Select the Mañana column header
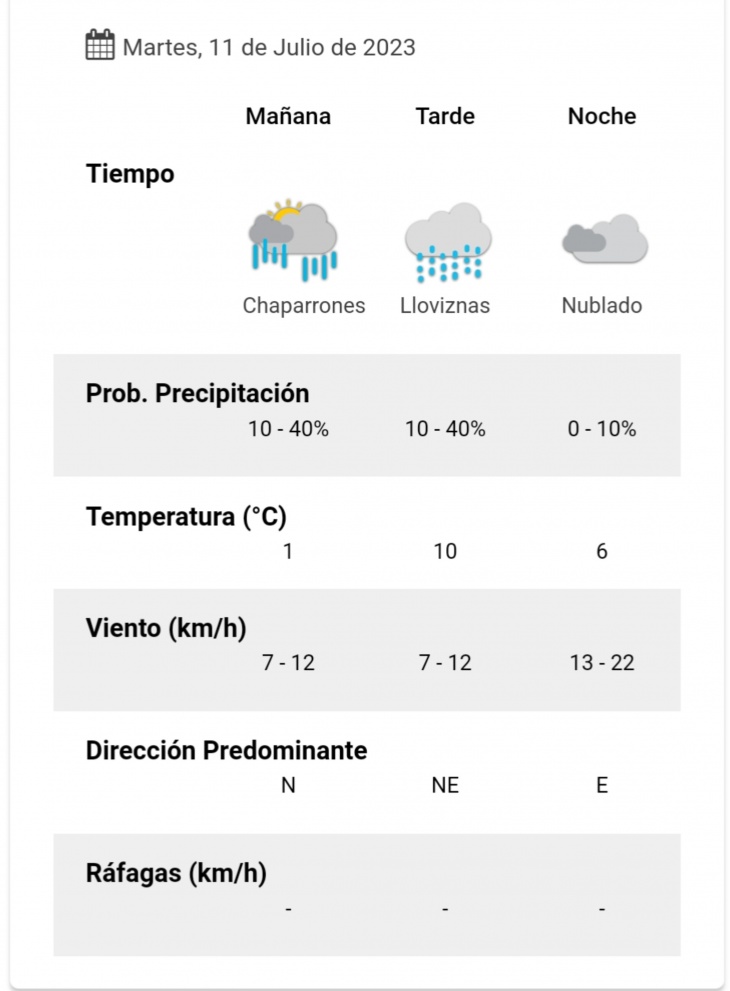Viewport: 730px width, 991px height. 288,116
